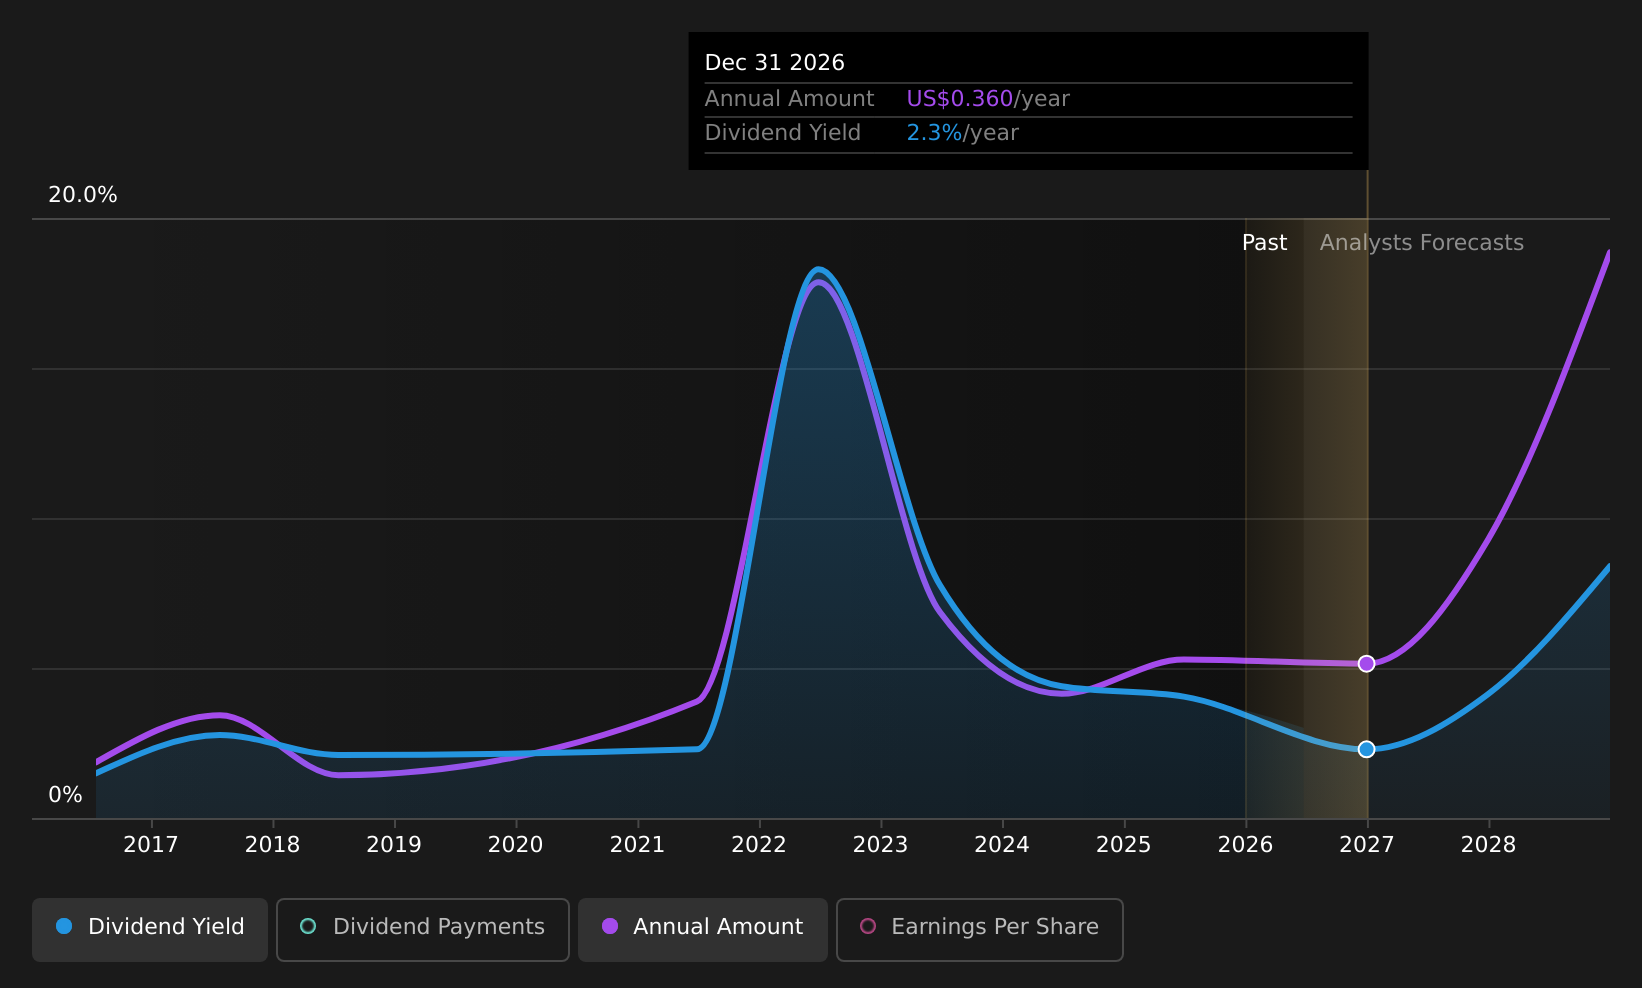
Task: Click the 2022 axis label
Action: point(759,845)
